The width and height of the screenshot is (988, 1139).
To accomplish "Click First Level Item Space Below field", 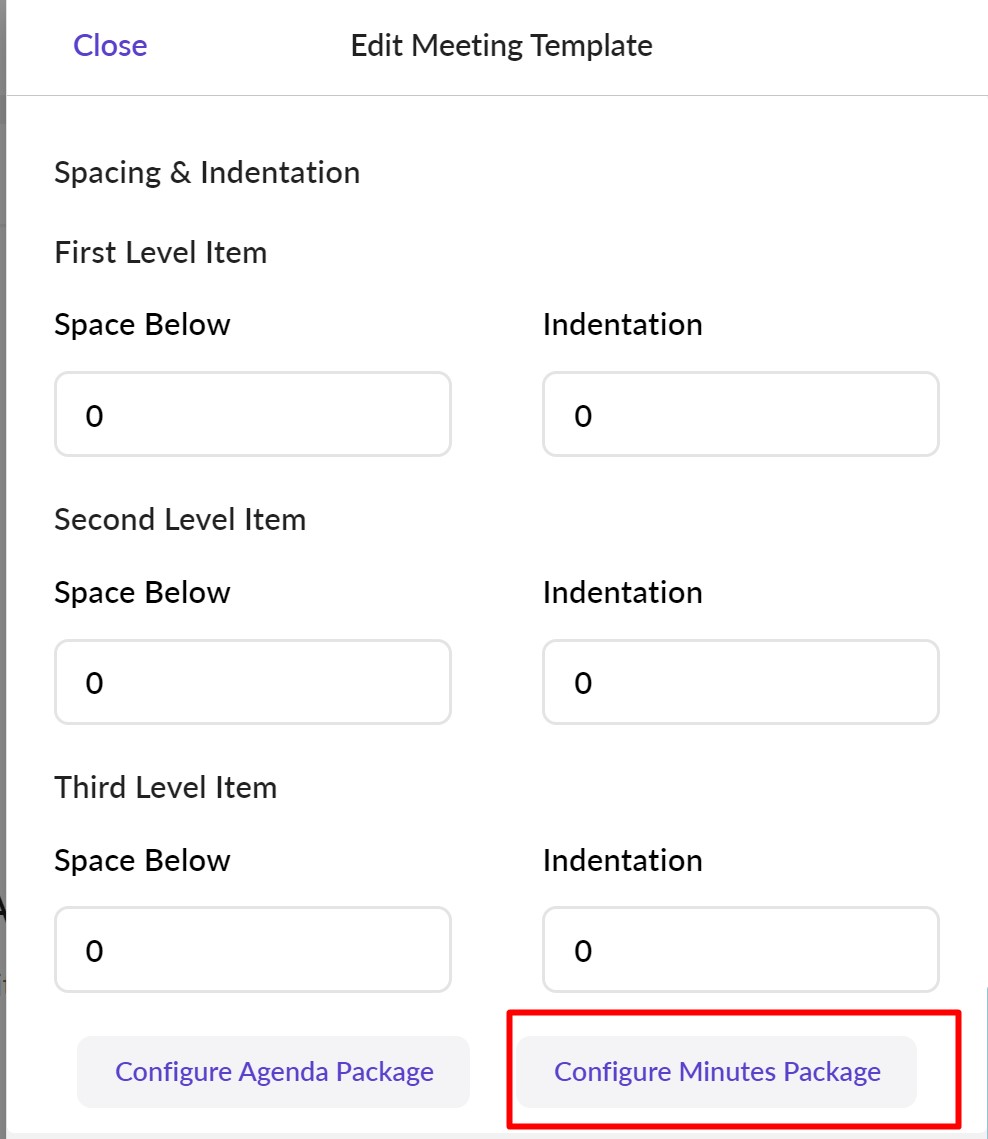I will (253, 415).
